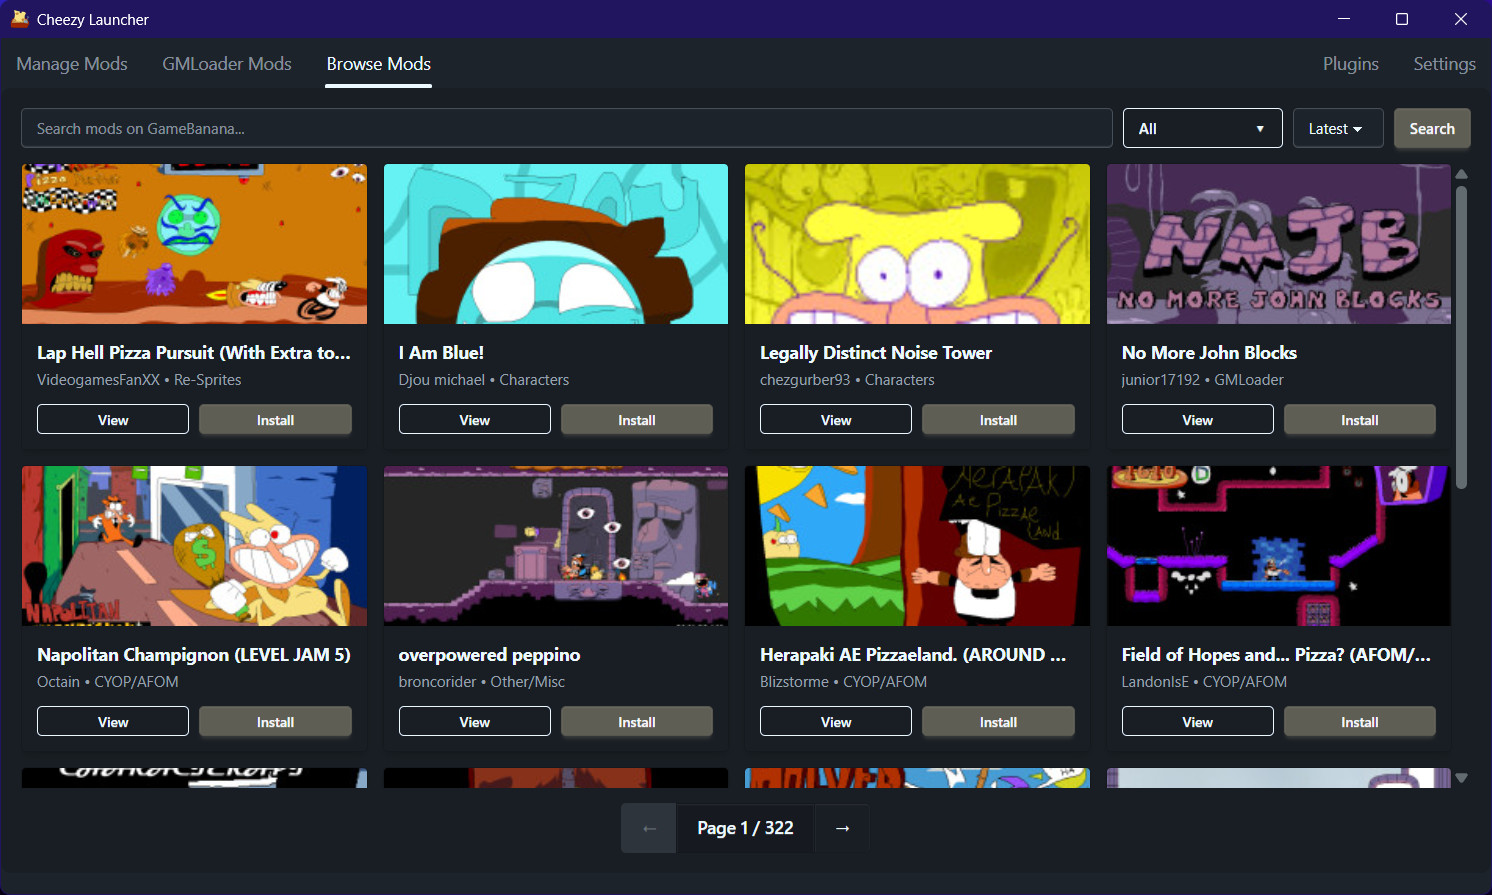Install the Field of Hopes and... Pizza? mod
The width and height of the screenshot is (1492, 895).
(1360, 722)
